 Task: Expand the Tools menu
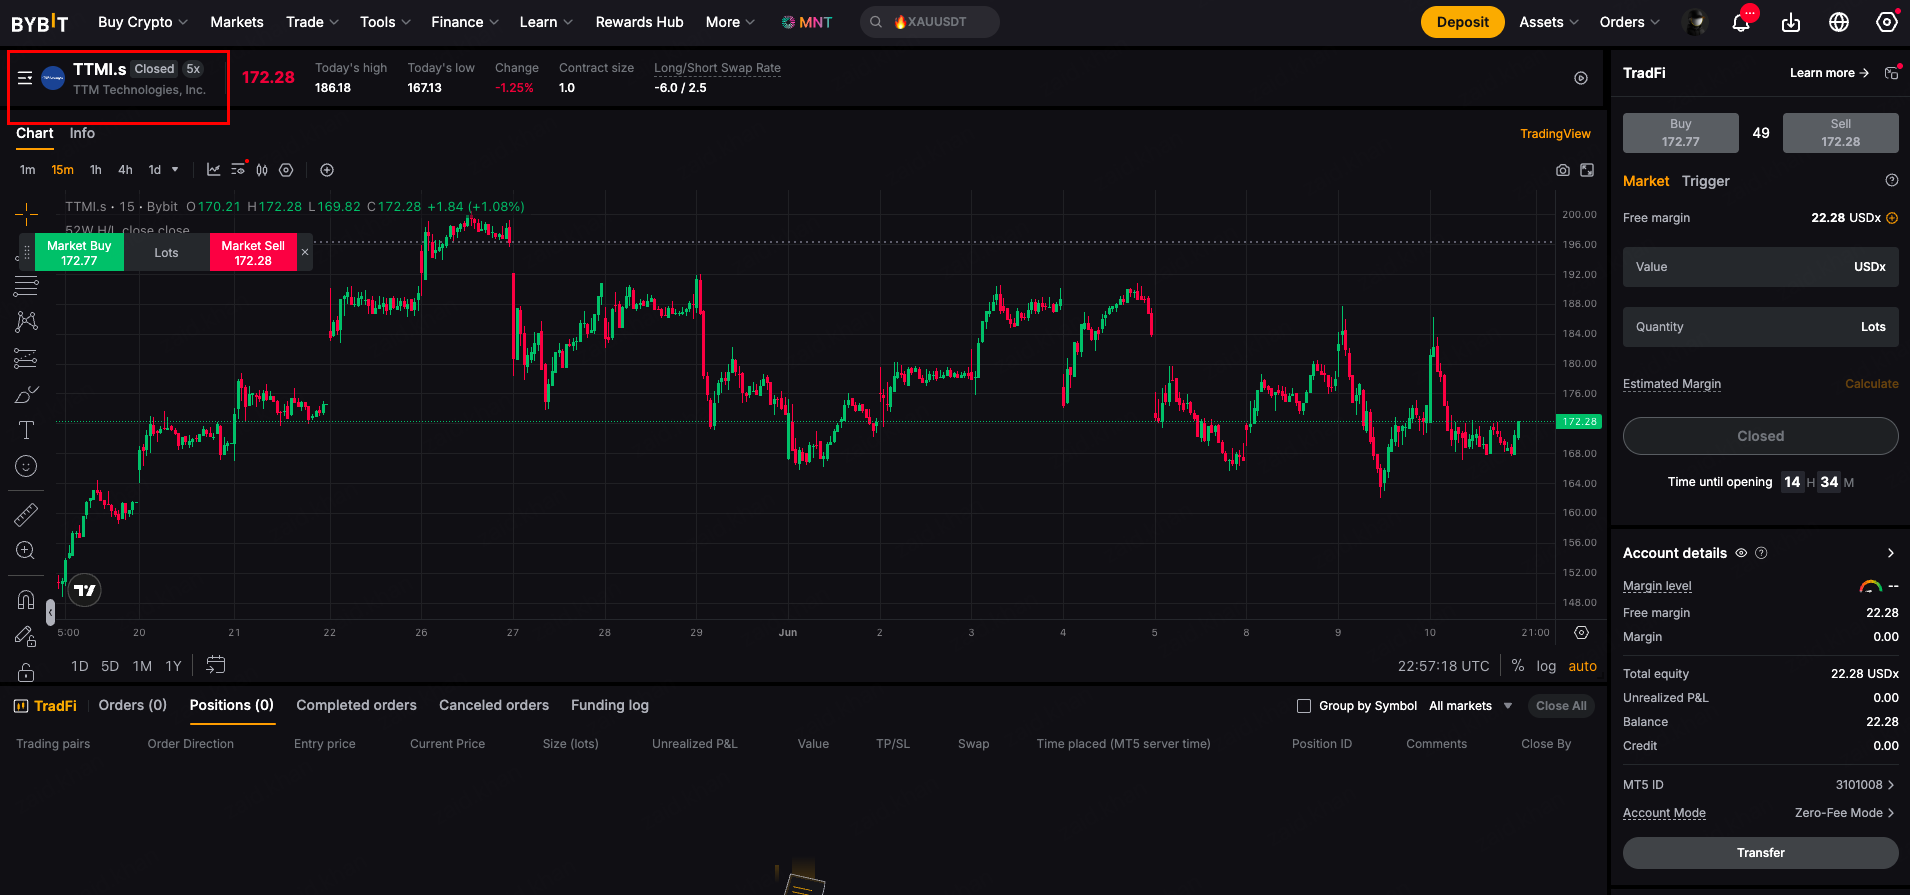385,22
